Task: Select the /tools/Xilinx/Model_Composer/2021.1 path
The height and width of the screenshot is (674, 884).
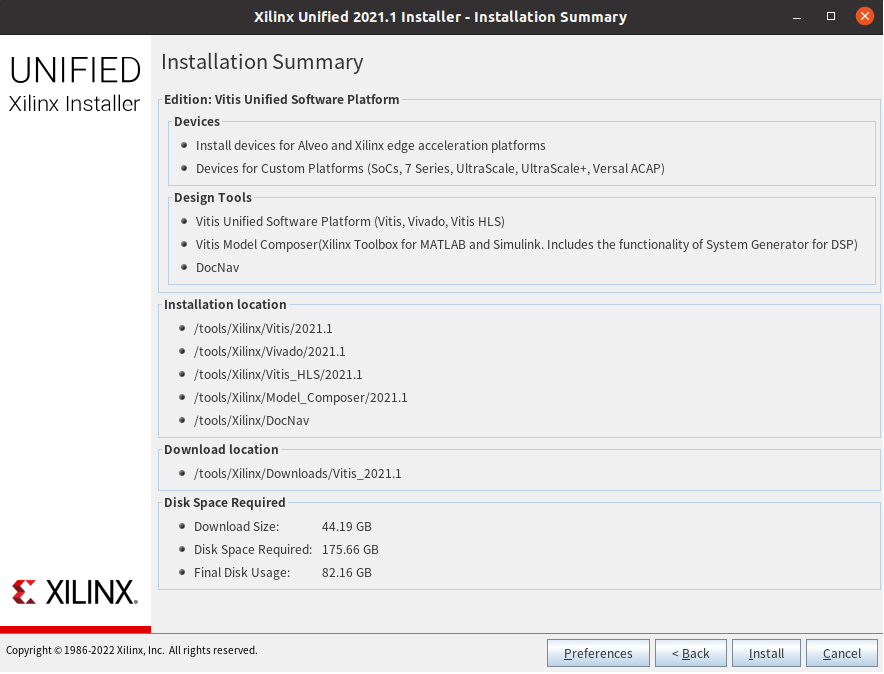Action: [300, 398]
